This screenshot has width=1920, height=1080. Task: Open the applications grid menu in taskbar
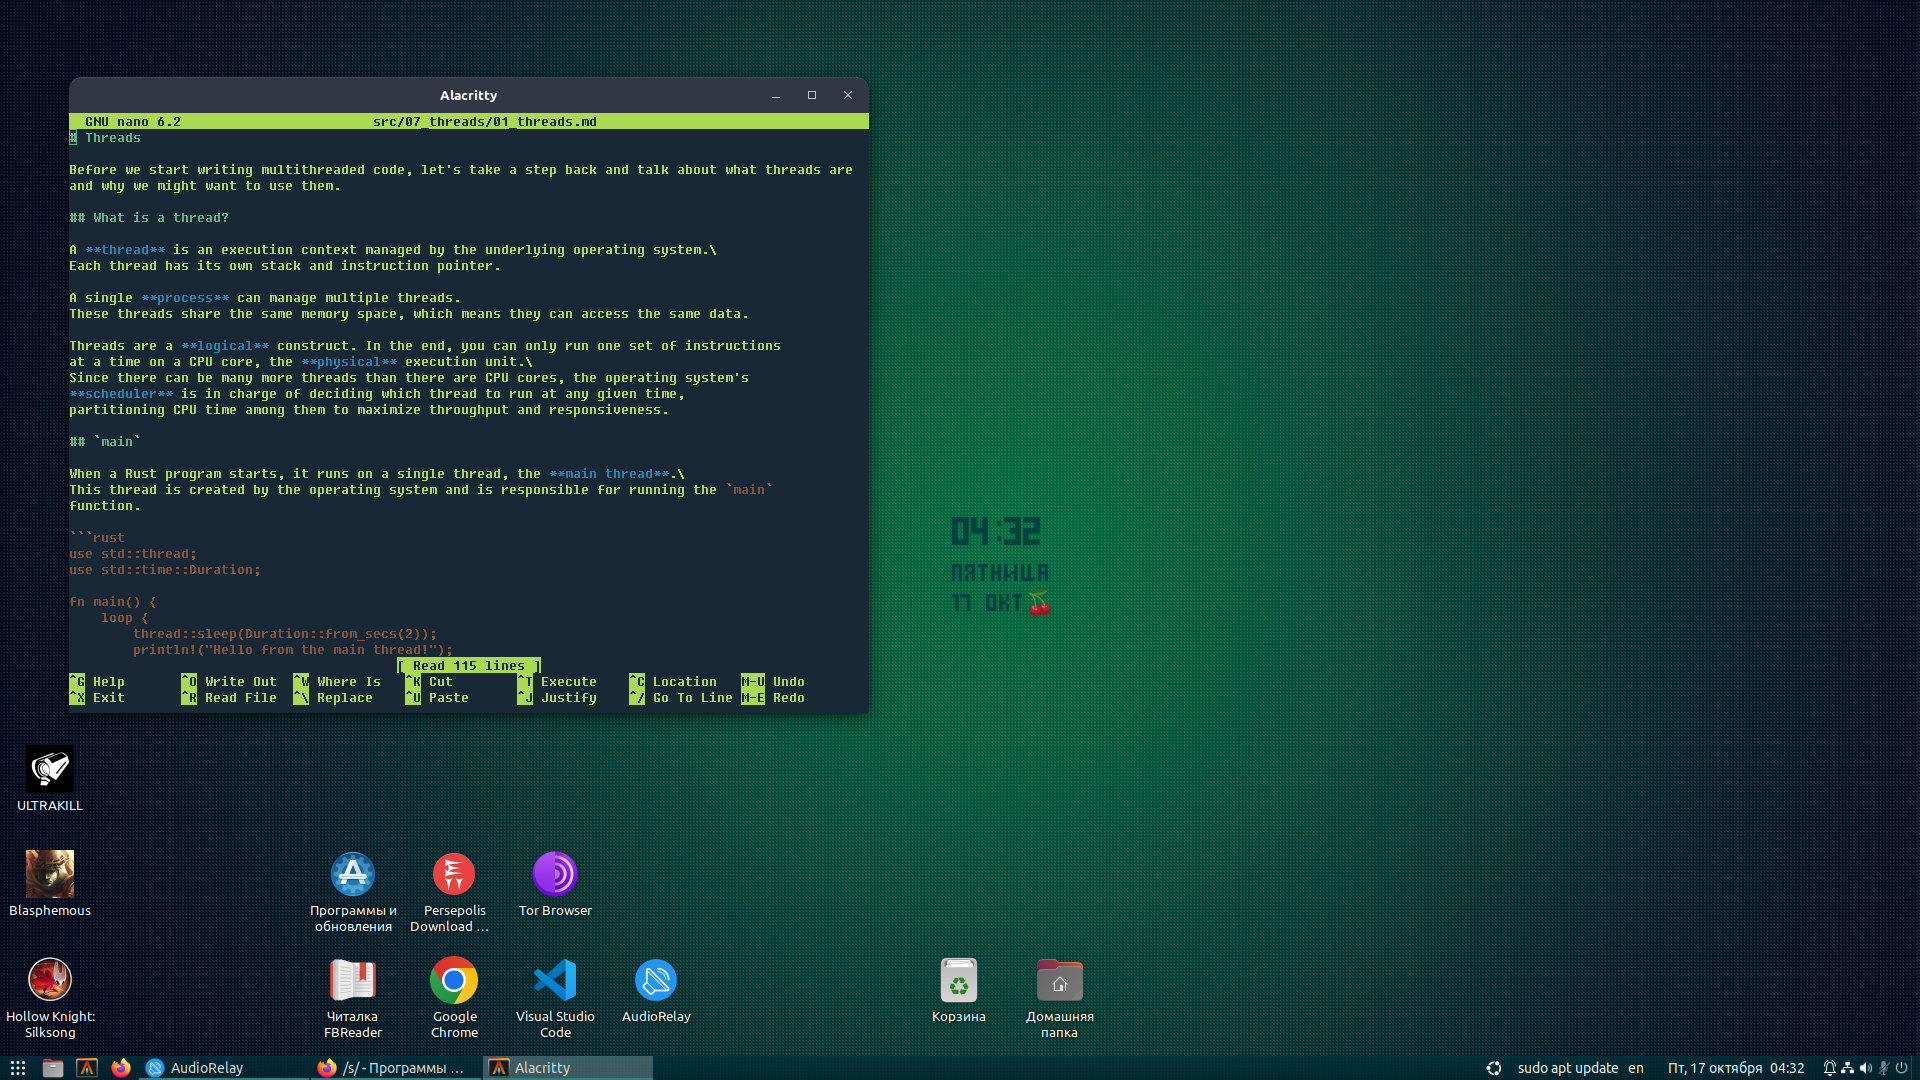pos(18,1068)
